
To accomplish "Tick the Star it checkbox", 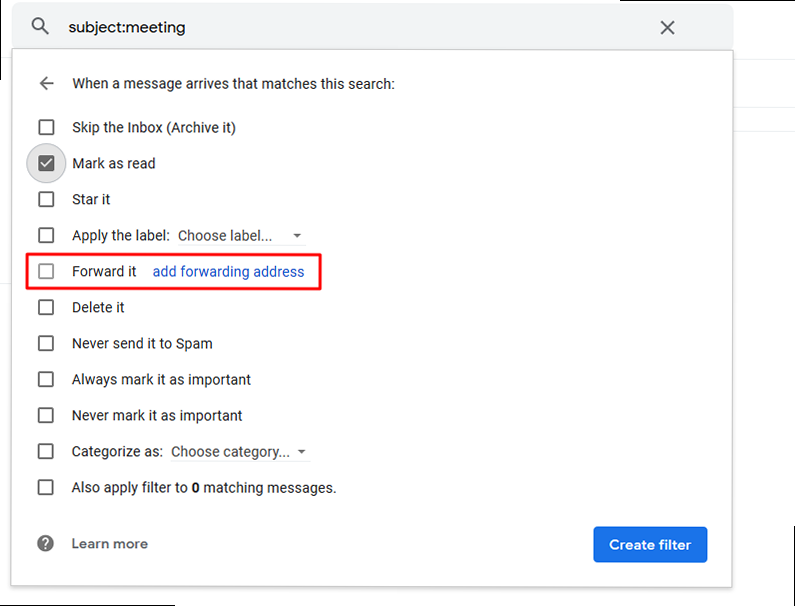I will point(46,200).
